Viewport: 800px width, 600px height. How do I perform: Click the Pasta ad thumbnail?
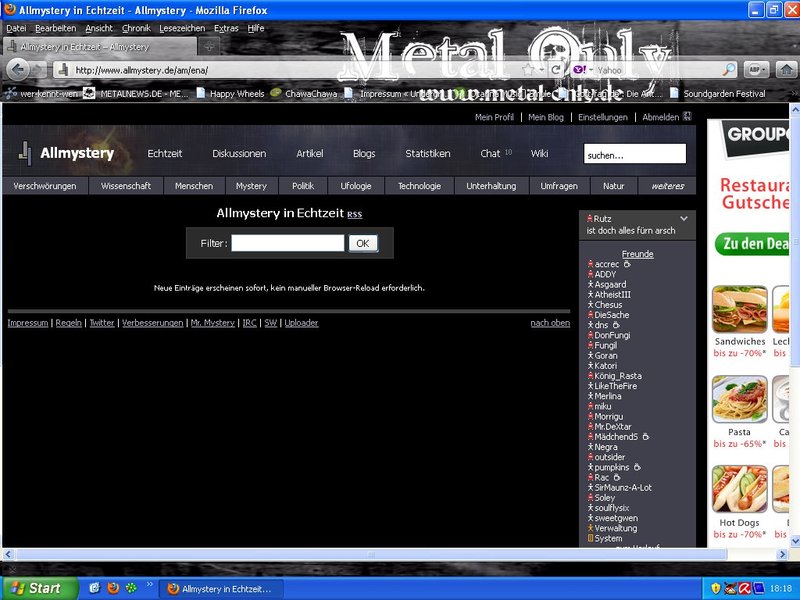(740, 399)
